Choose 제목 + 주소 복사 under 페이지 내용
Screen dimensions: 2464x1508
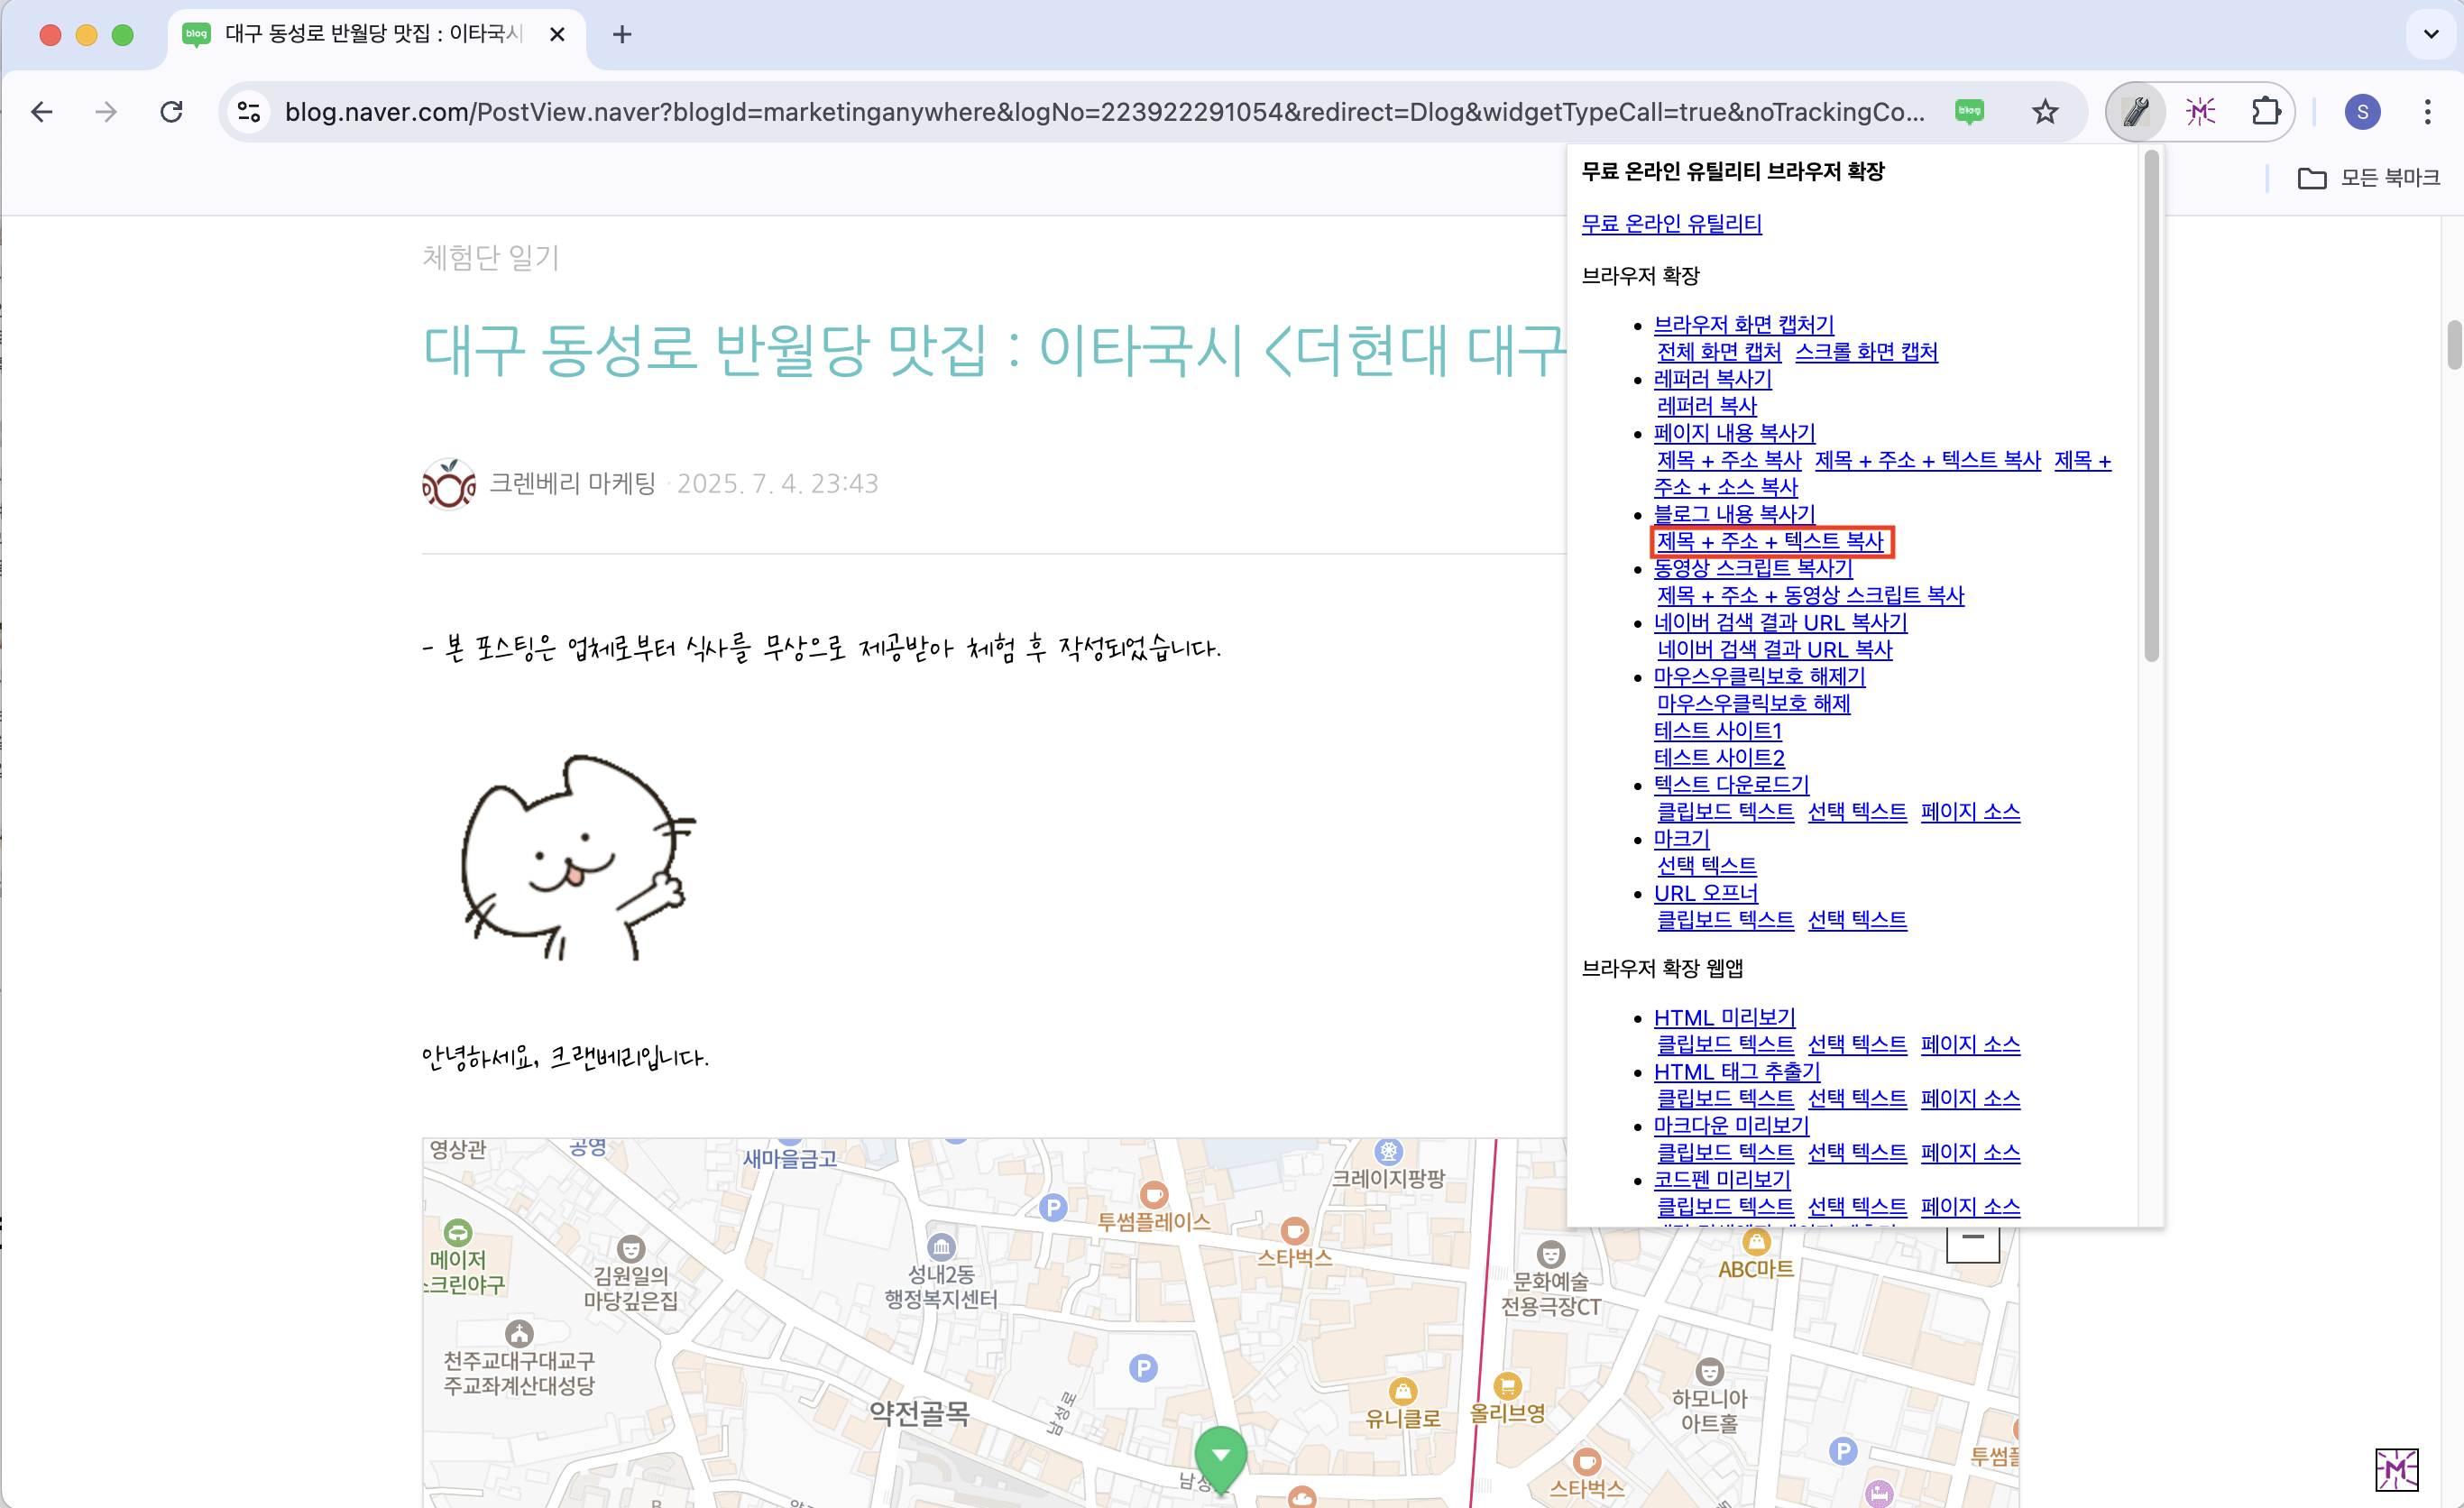tap(1728, 460)
